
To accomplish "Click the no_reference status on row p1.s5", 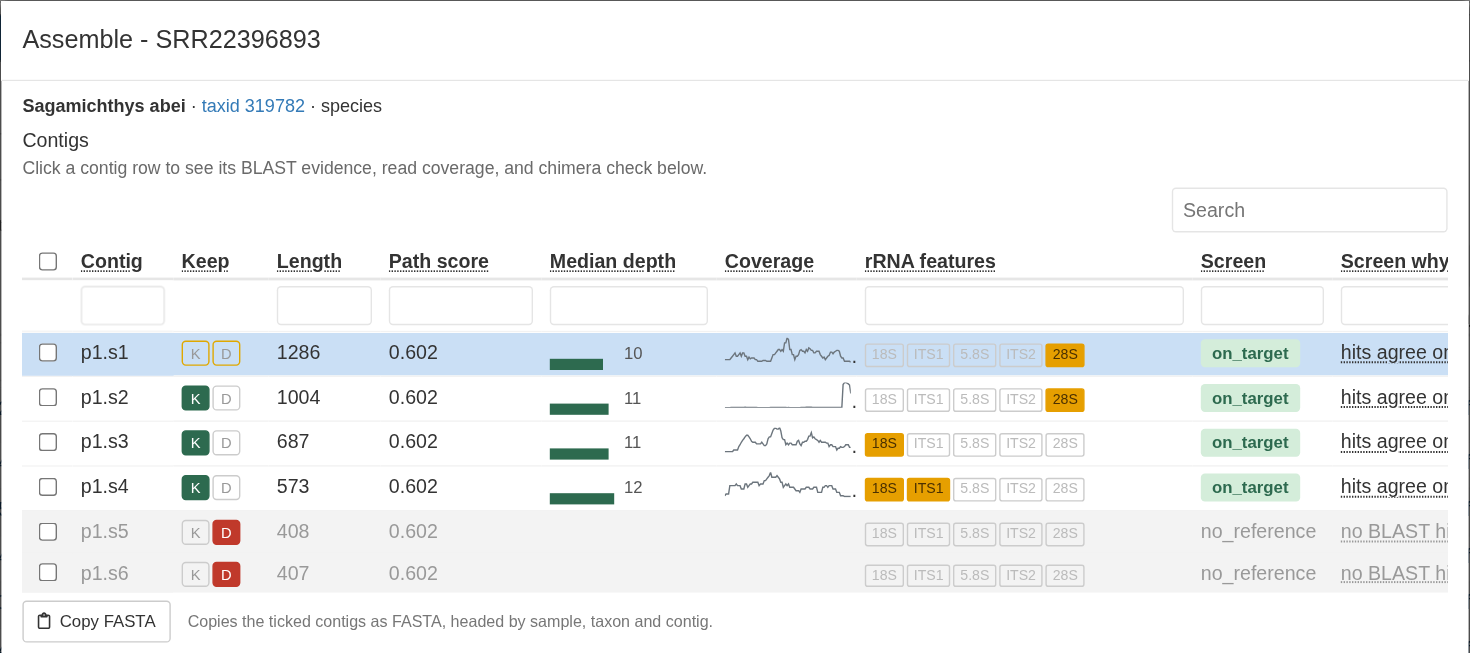I will point(1258,532).
